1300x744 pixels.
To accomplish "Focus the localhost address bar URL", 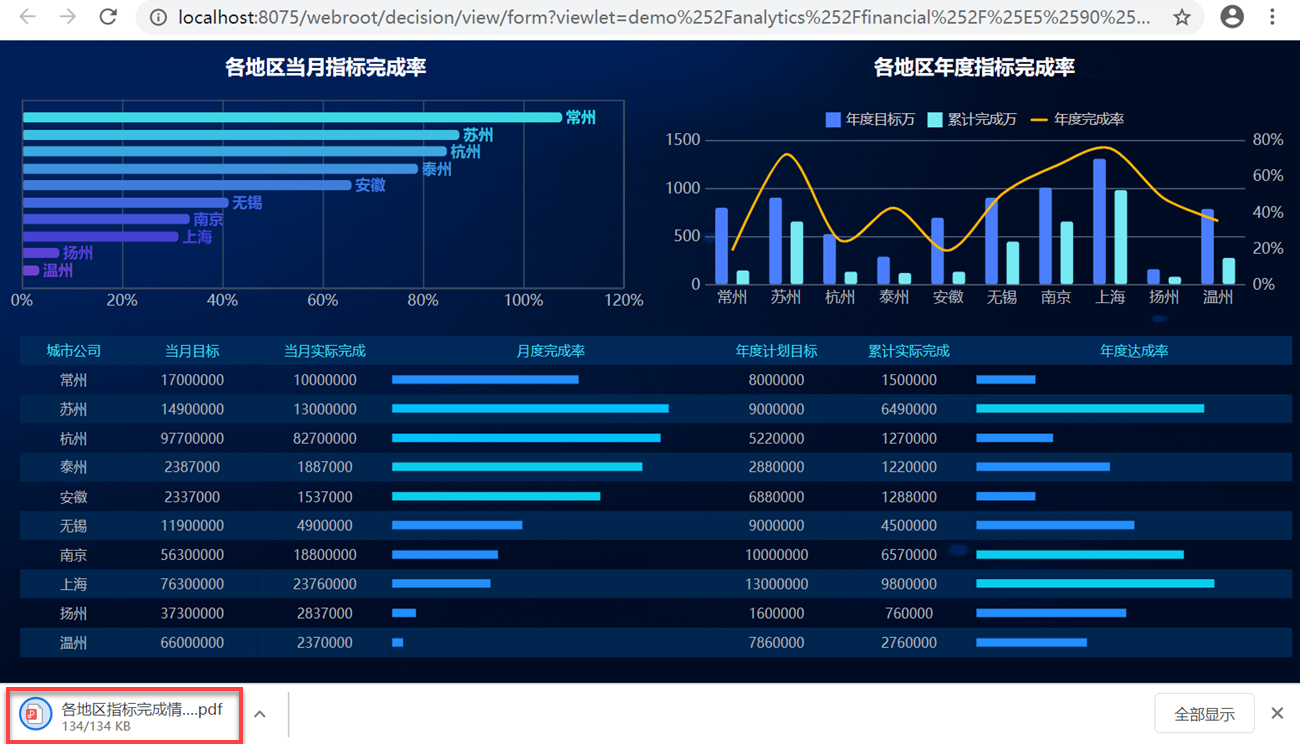I will [x=664, y=17].
